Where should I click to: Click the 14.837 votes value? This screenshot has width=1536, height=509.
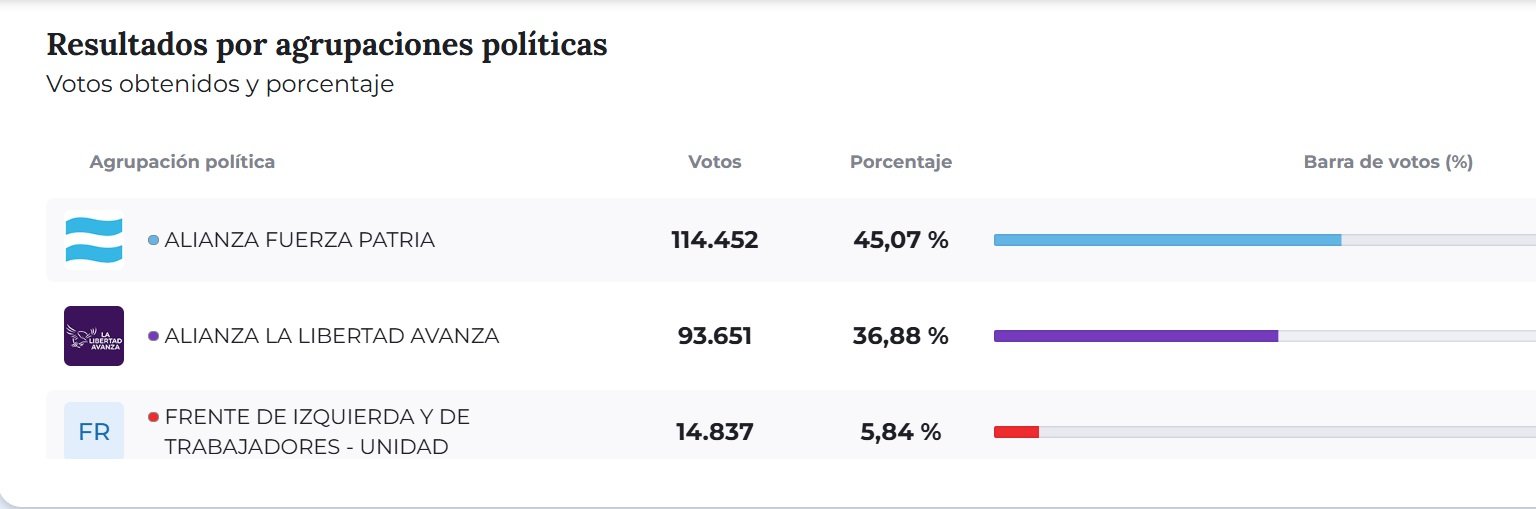tap(715, 432)
